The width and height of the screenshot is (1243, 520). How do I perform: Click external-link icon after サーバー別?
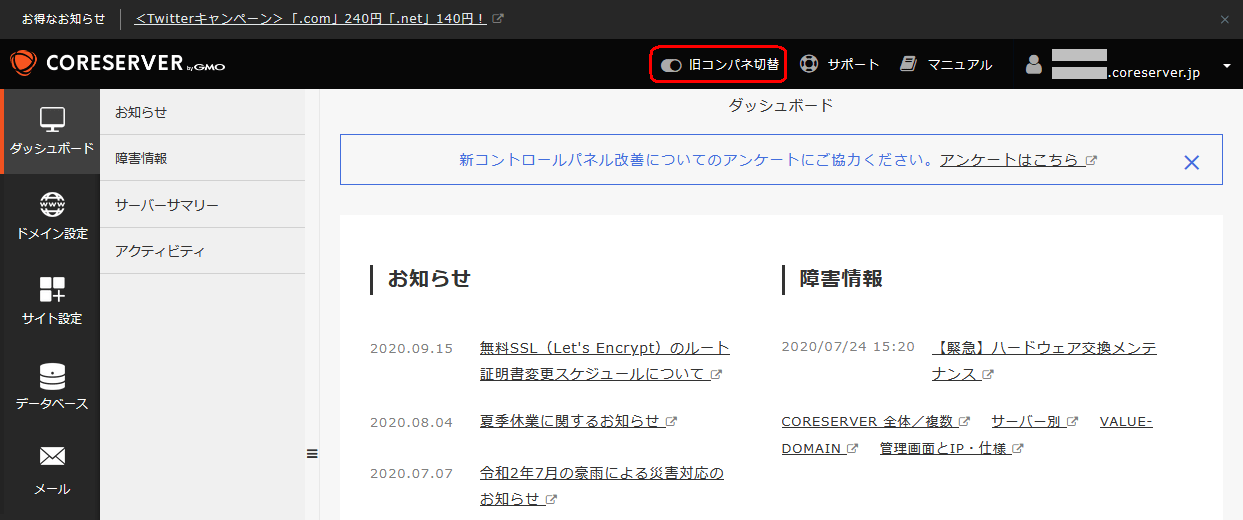(x=1072, y=422)
